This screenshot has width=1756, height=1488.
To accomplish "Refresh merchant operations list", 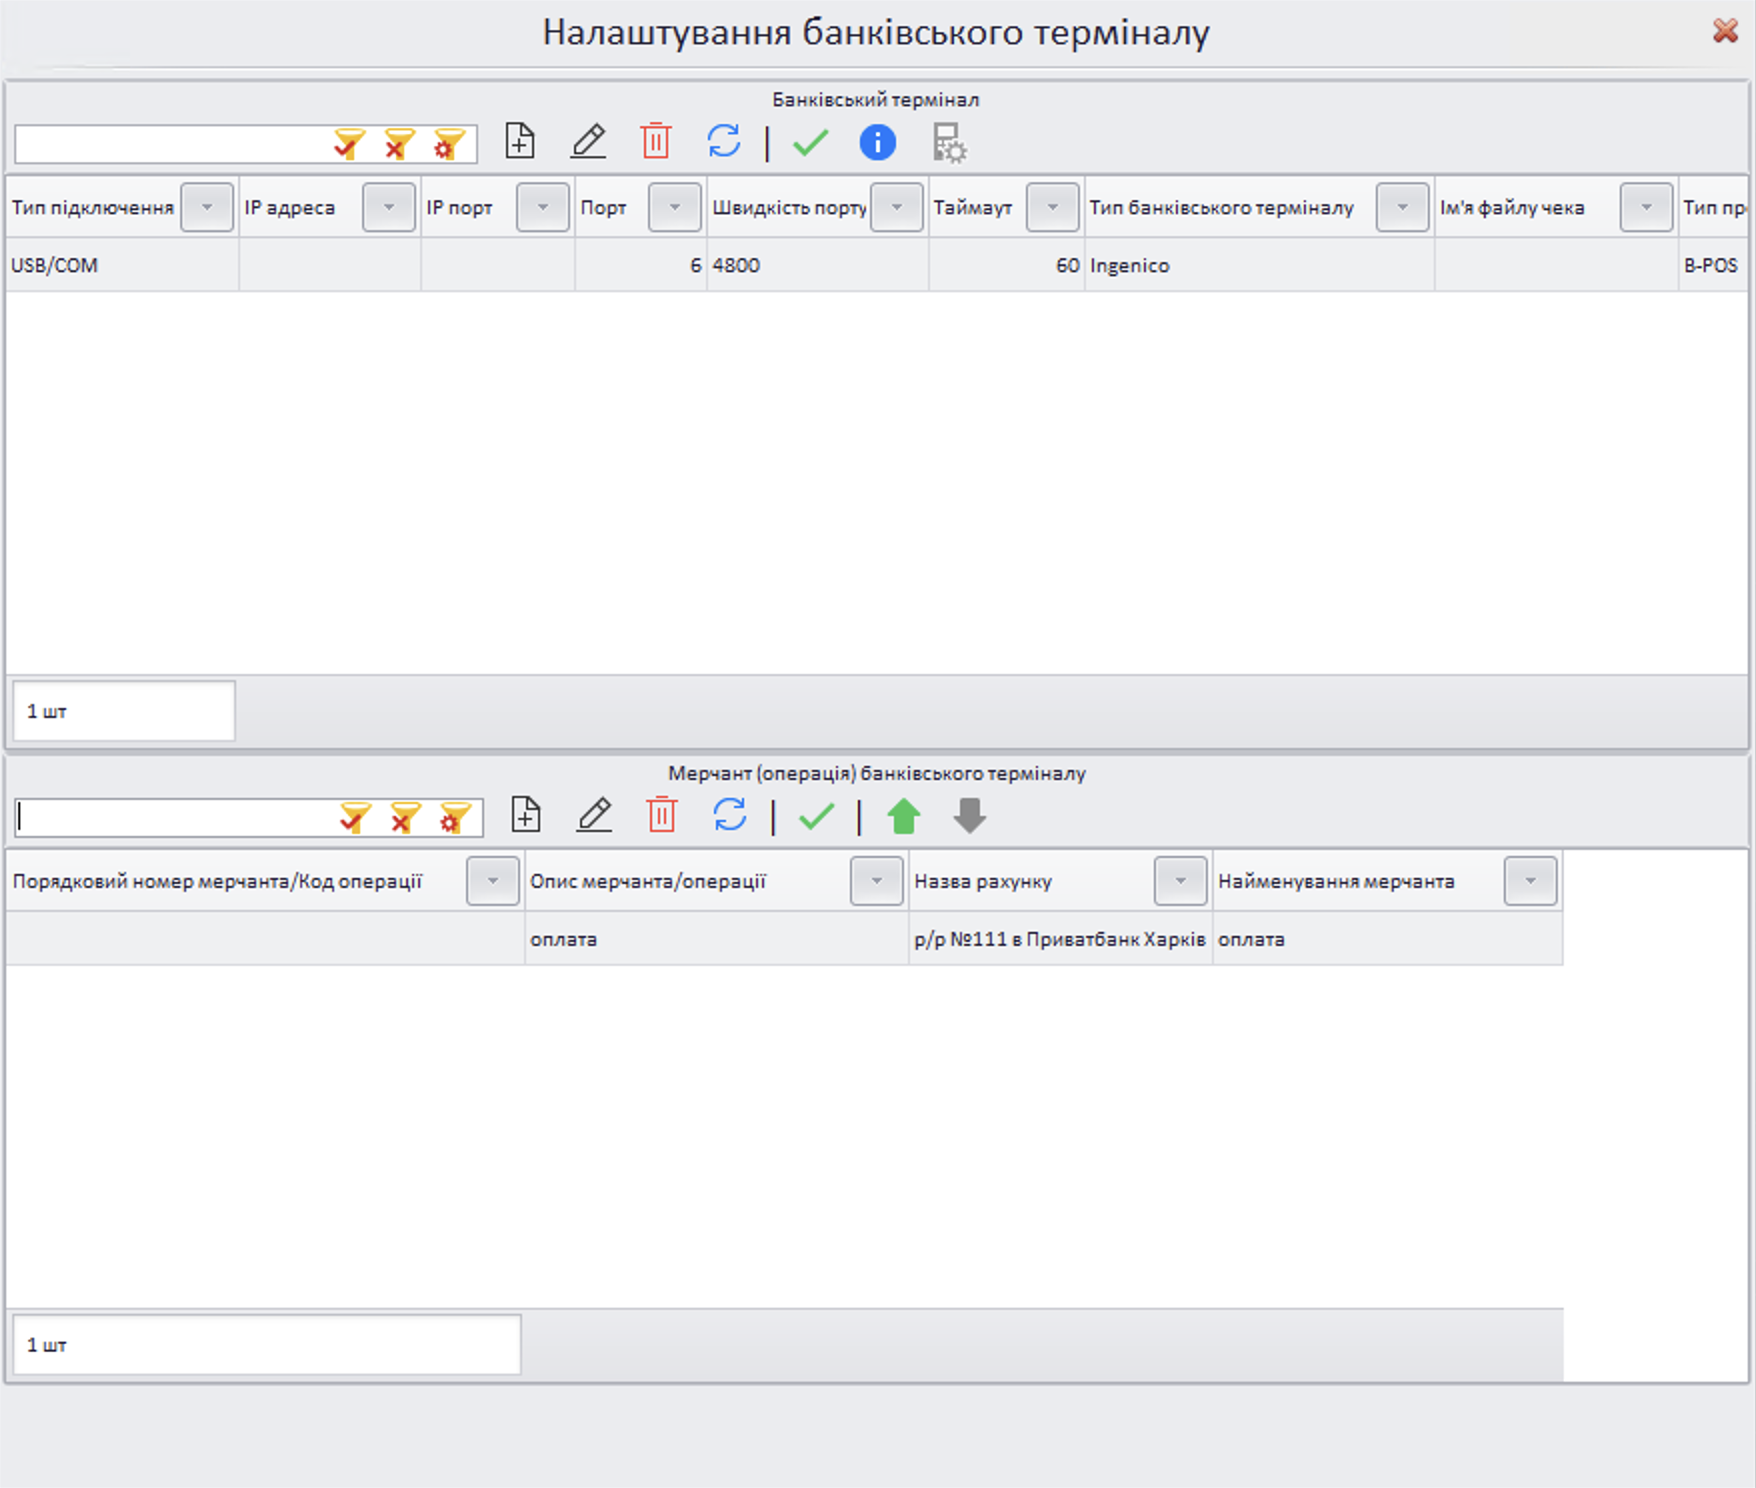I will pos(730,815).
